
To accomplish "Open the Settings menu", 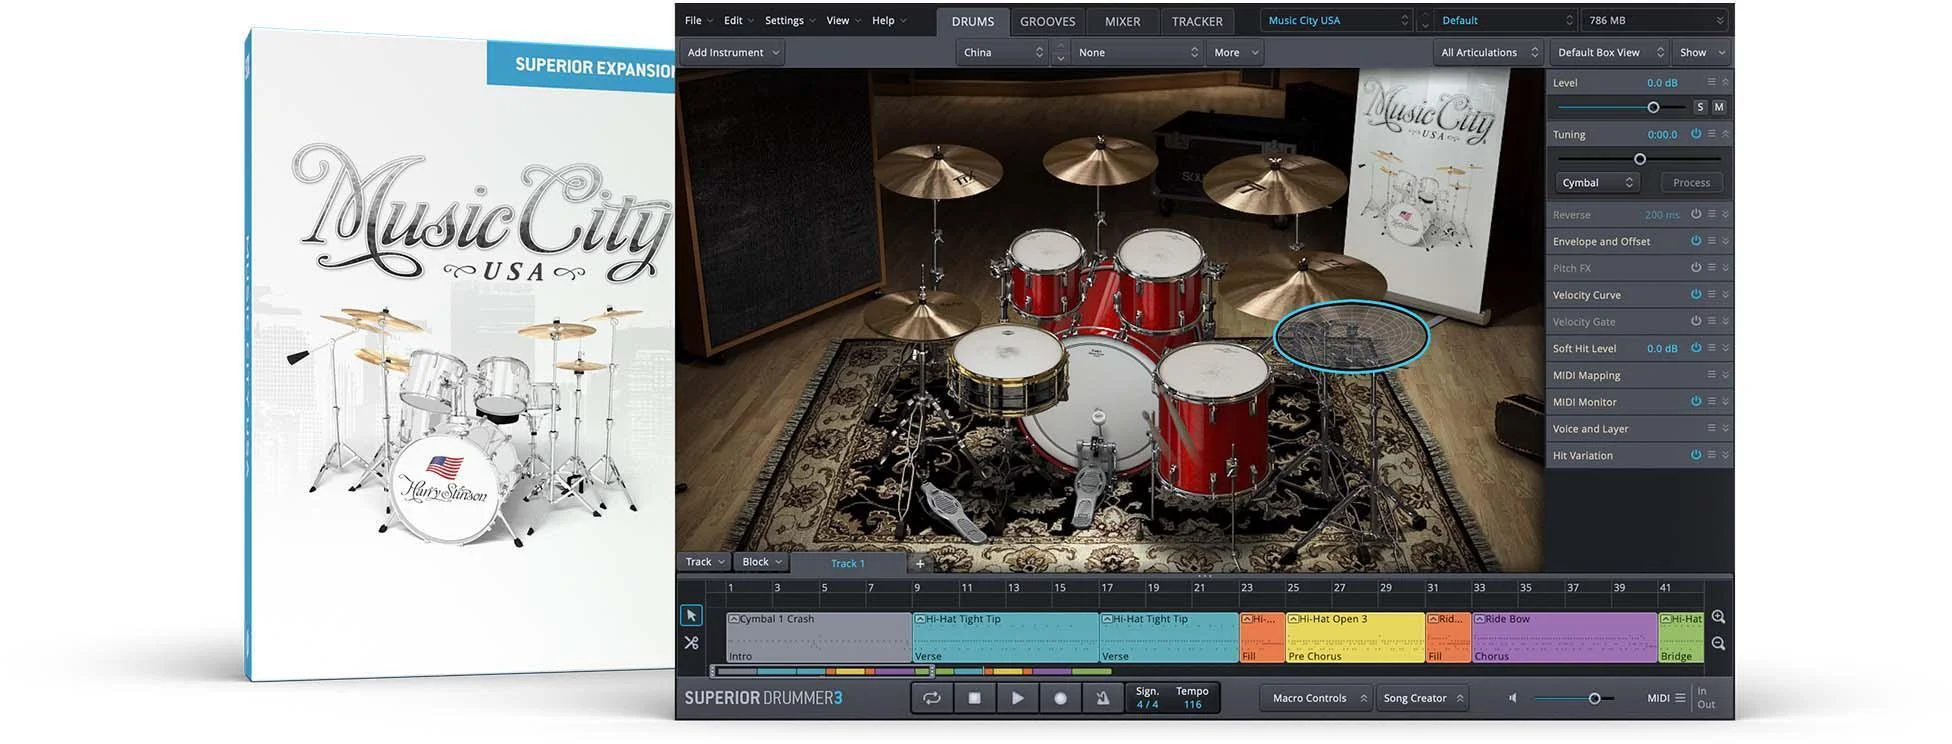I will [x=789, y=20].
